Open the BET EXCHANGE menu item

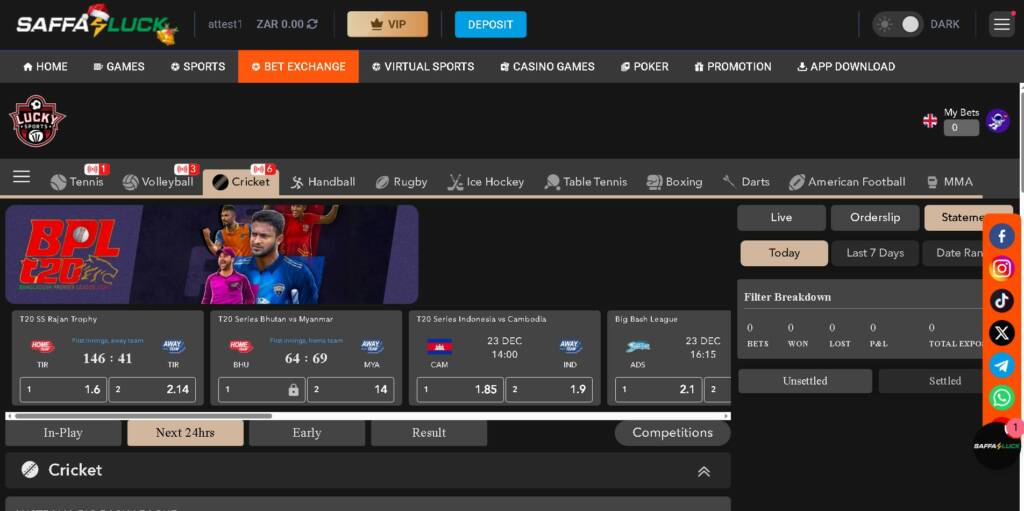(298, 67)
